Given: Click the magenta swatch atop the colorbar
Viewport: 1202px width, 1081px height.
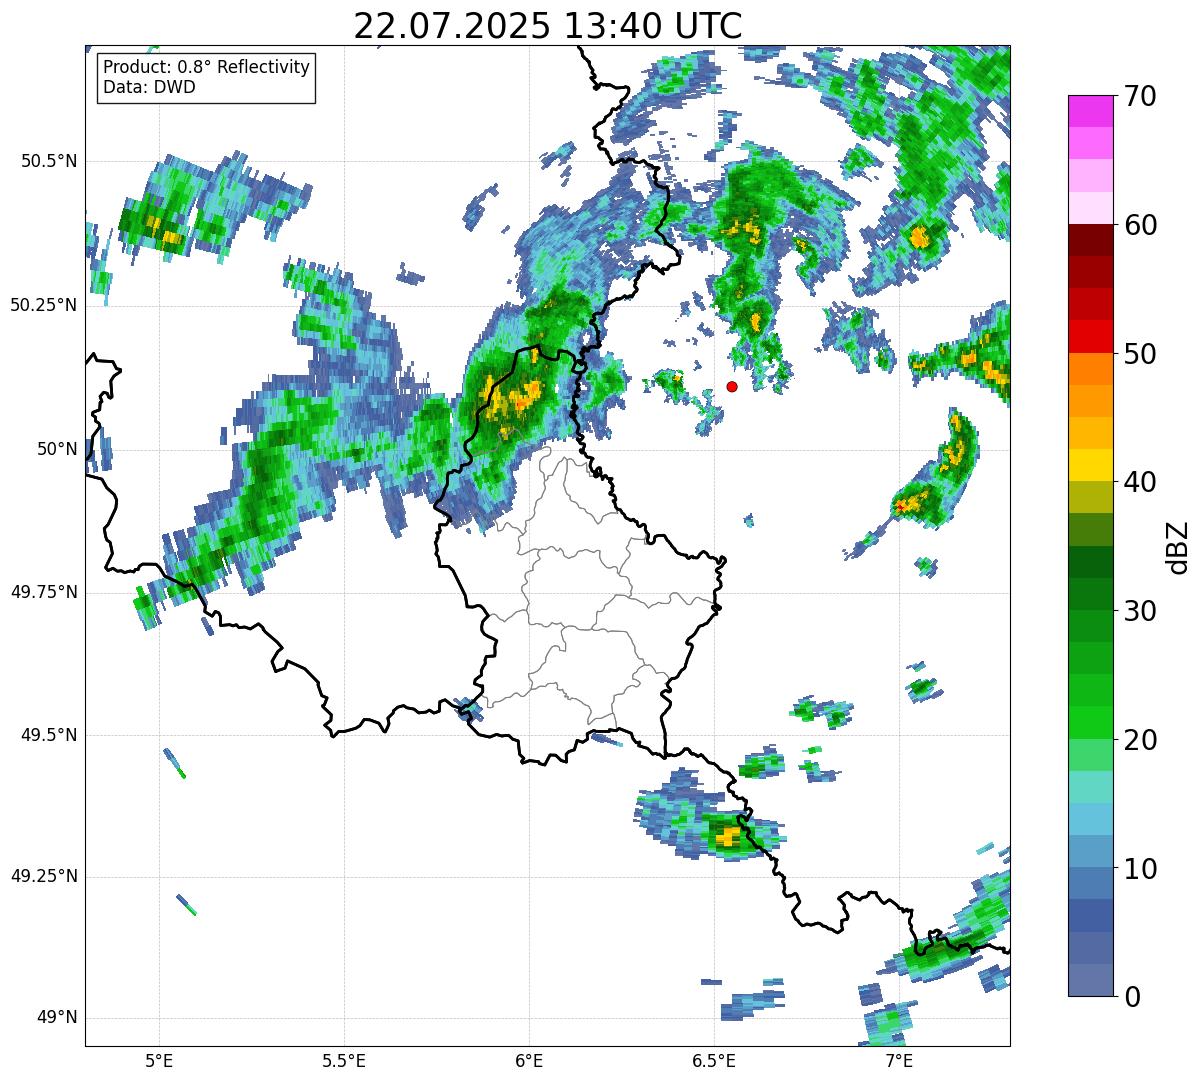Looking at the screenshot, I should pyautogui.click(x=1091, y=111).
